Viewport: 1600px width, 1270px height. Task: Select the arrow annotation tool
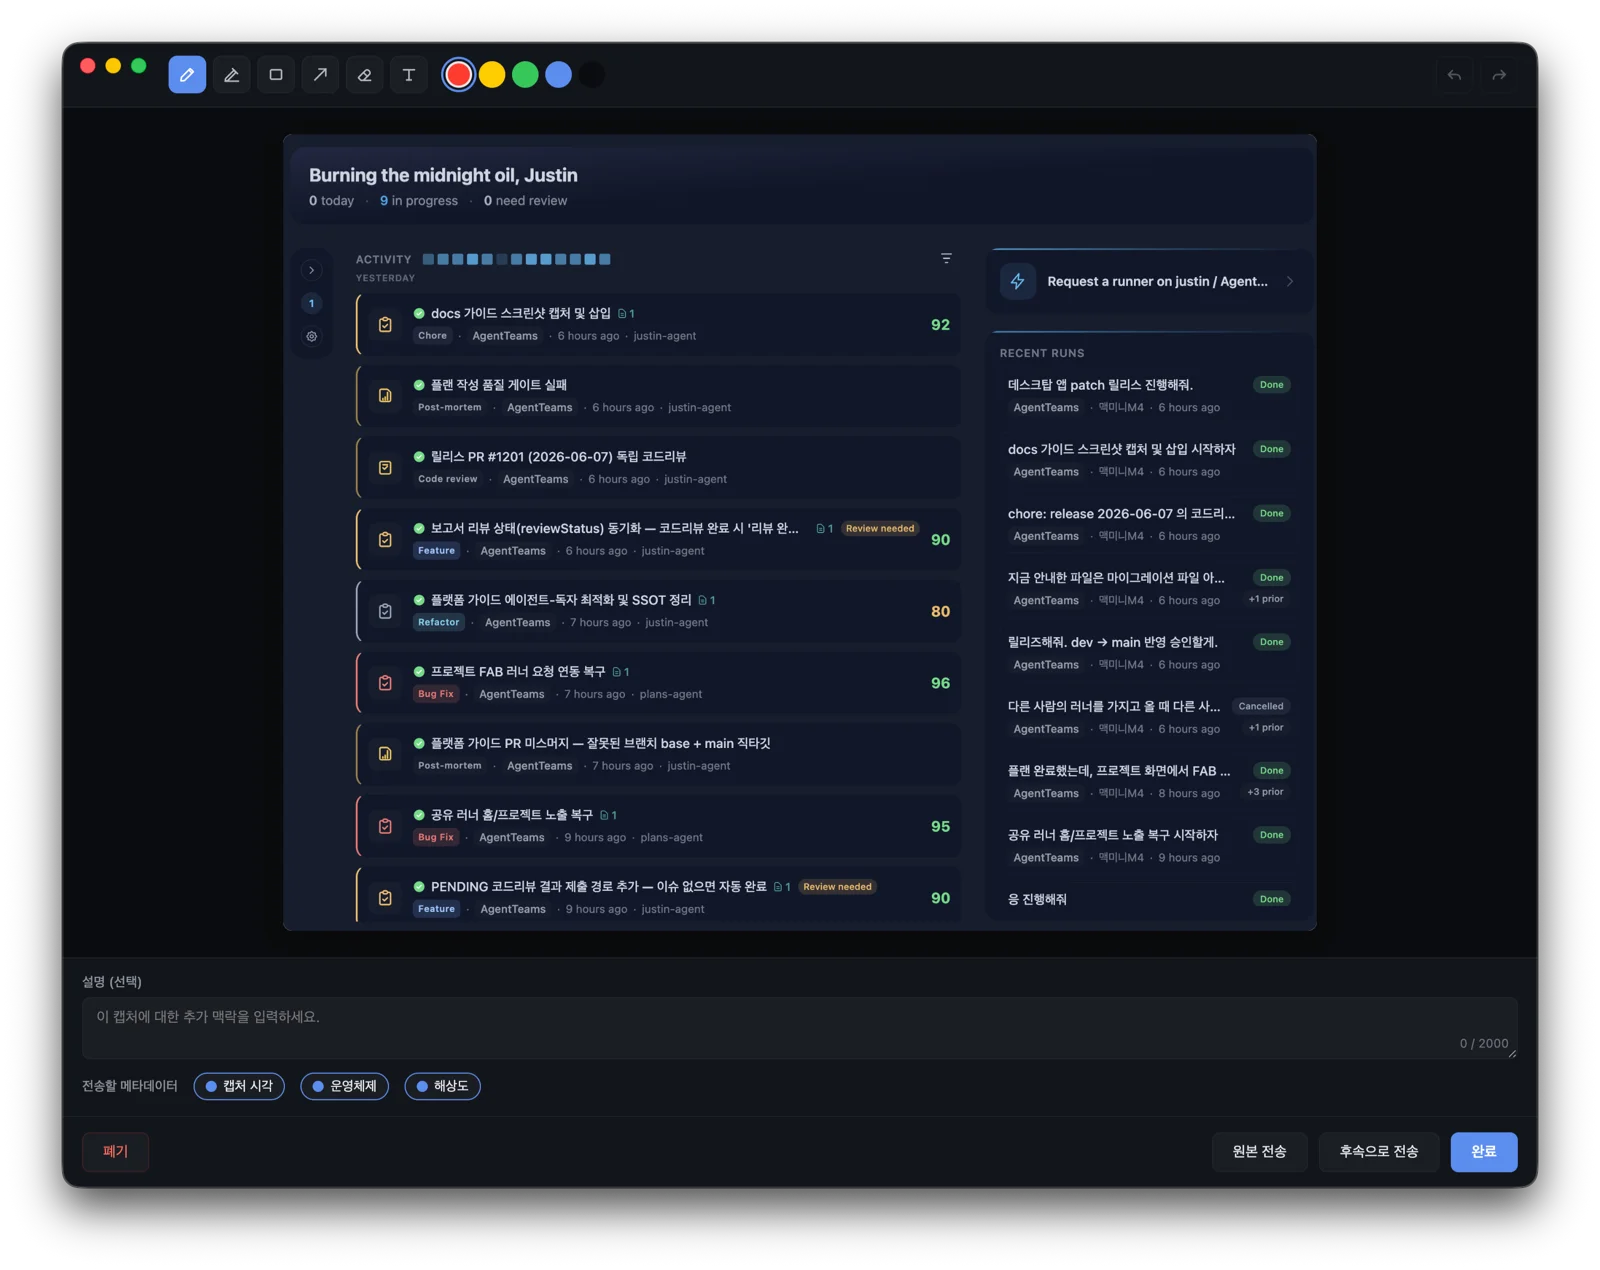click(x=320, y=75)
